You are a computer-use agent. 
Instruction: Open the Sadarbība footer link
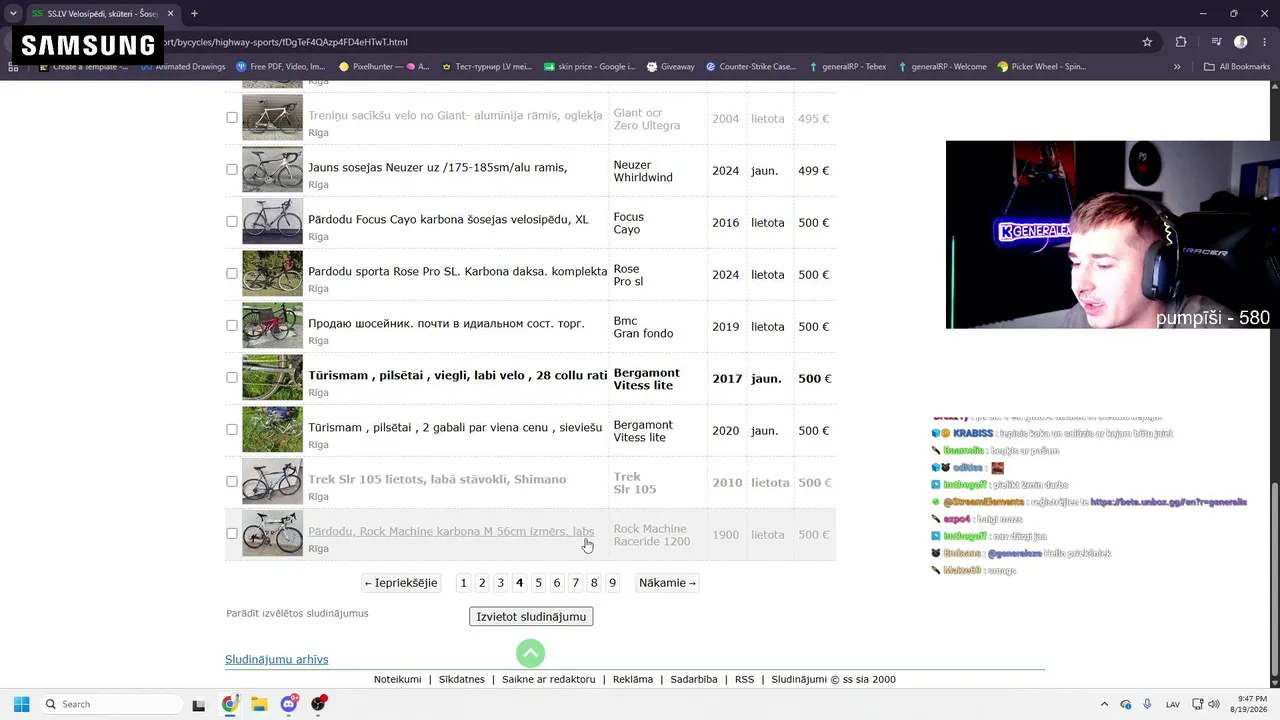[694, 680]
